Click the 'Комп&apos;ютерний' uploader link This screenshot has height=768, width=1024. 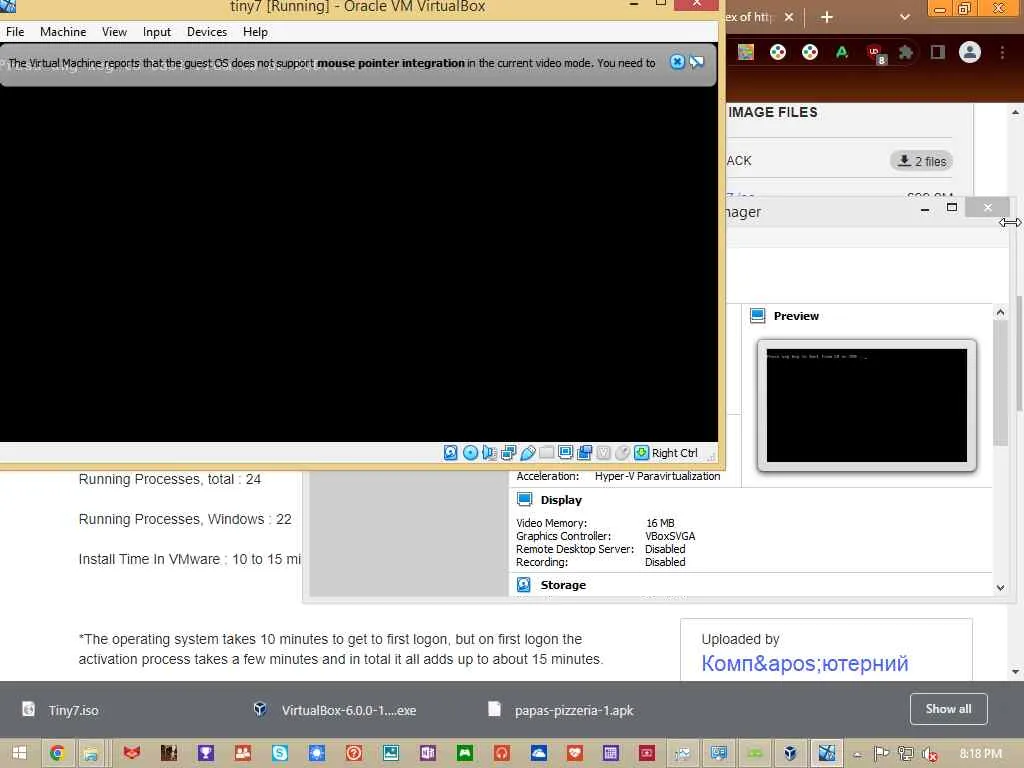tap(805, 663)
